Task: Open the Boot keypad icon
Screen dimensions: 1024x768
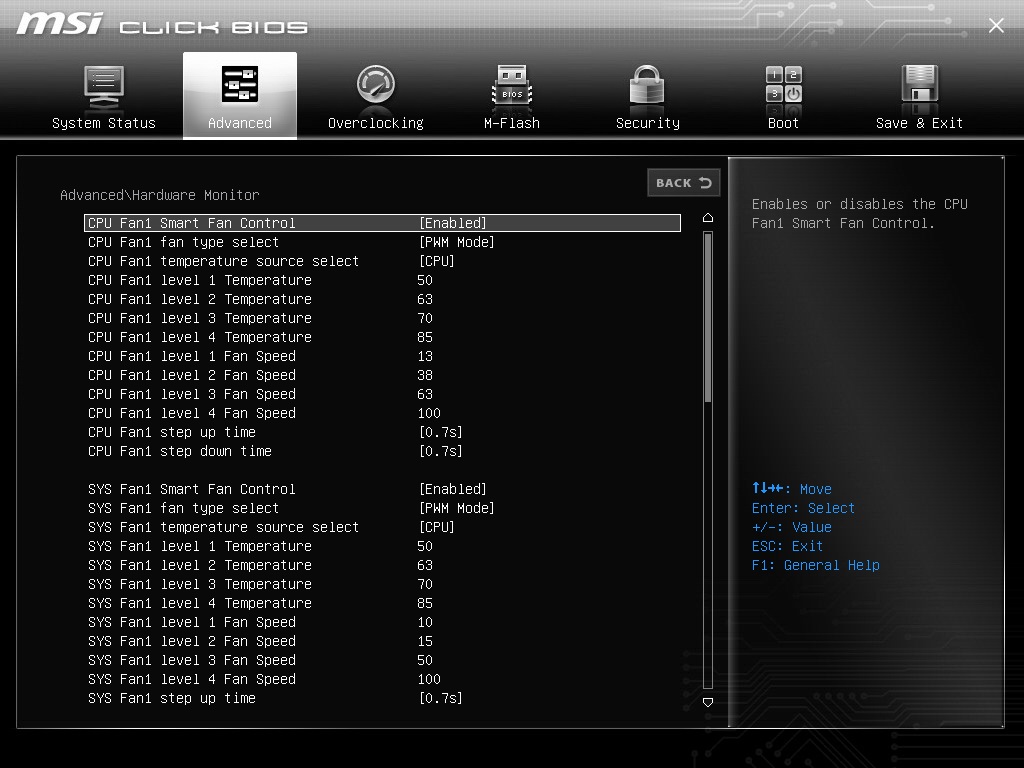Action: point(784,84)
